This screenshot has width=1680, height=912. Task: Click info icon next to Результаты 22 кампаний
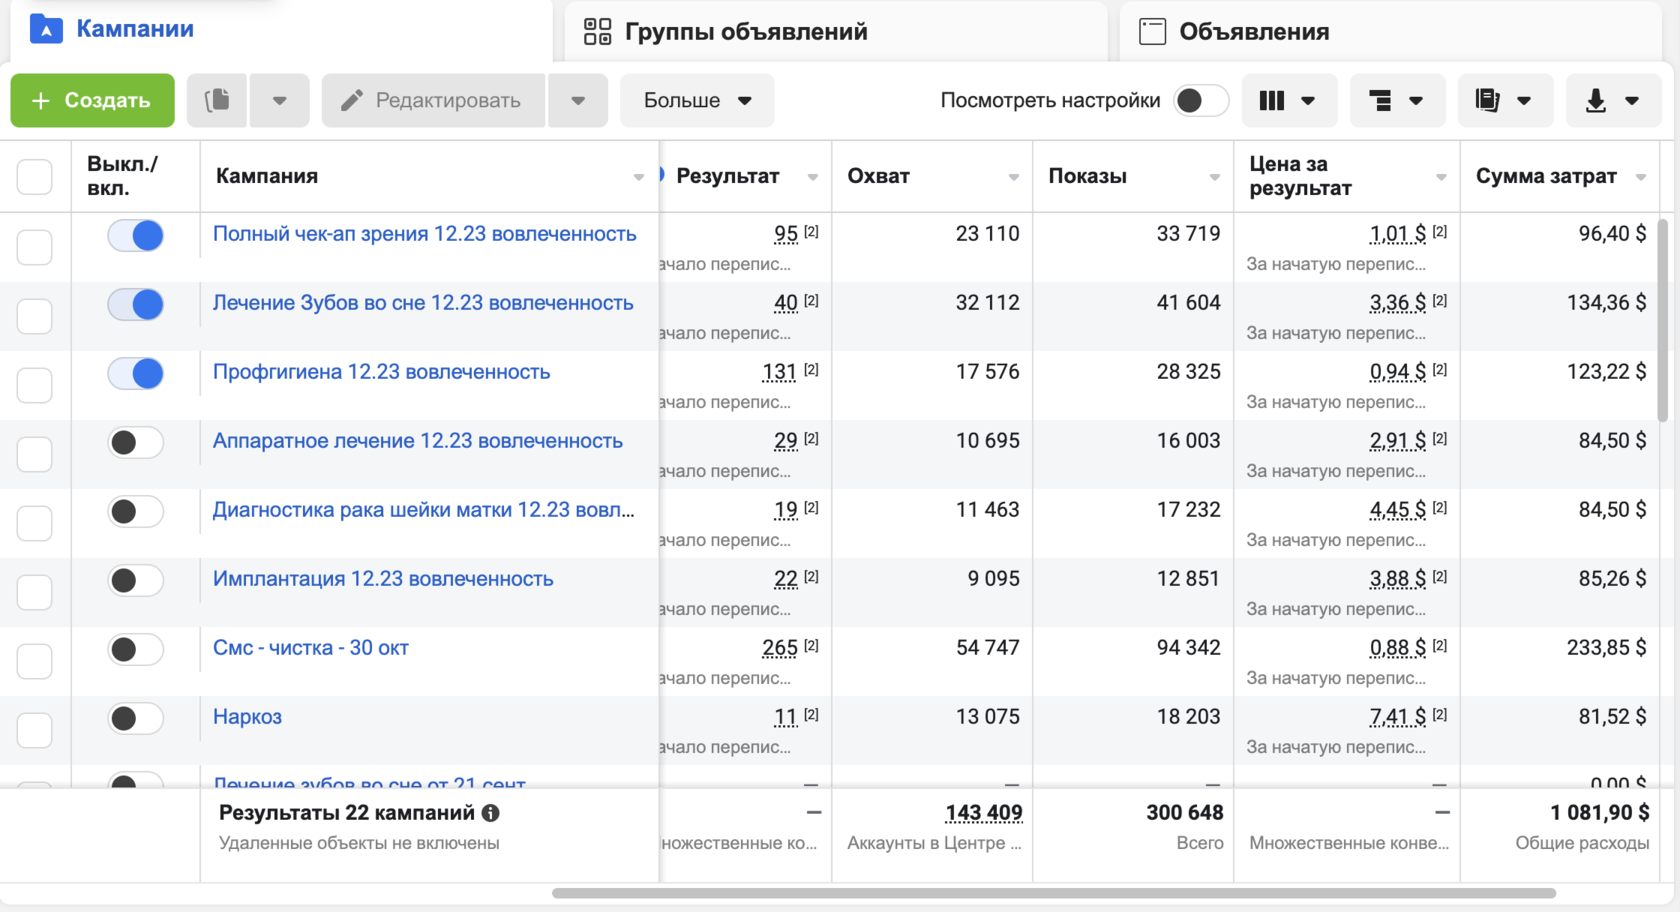(491, 813)
